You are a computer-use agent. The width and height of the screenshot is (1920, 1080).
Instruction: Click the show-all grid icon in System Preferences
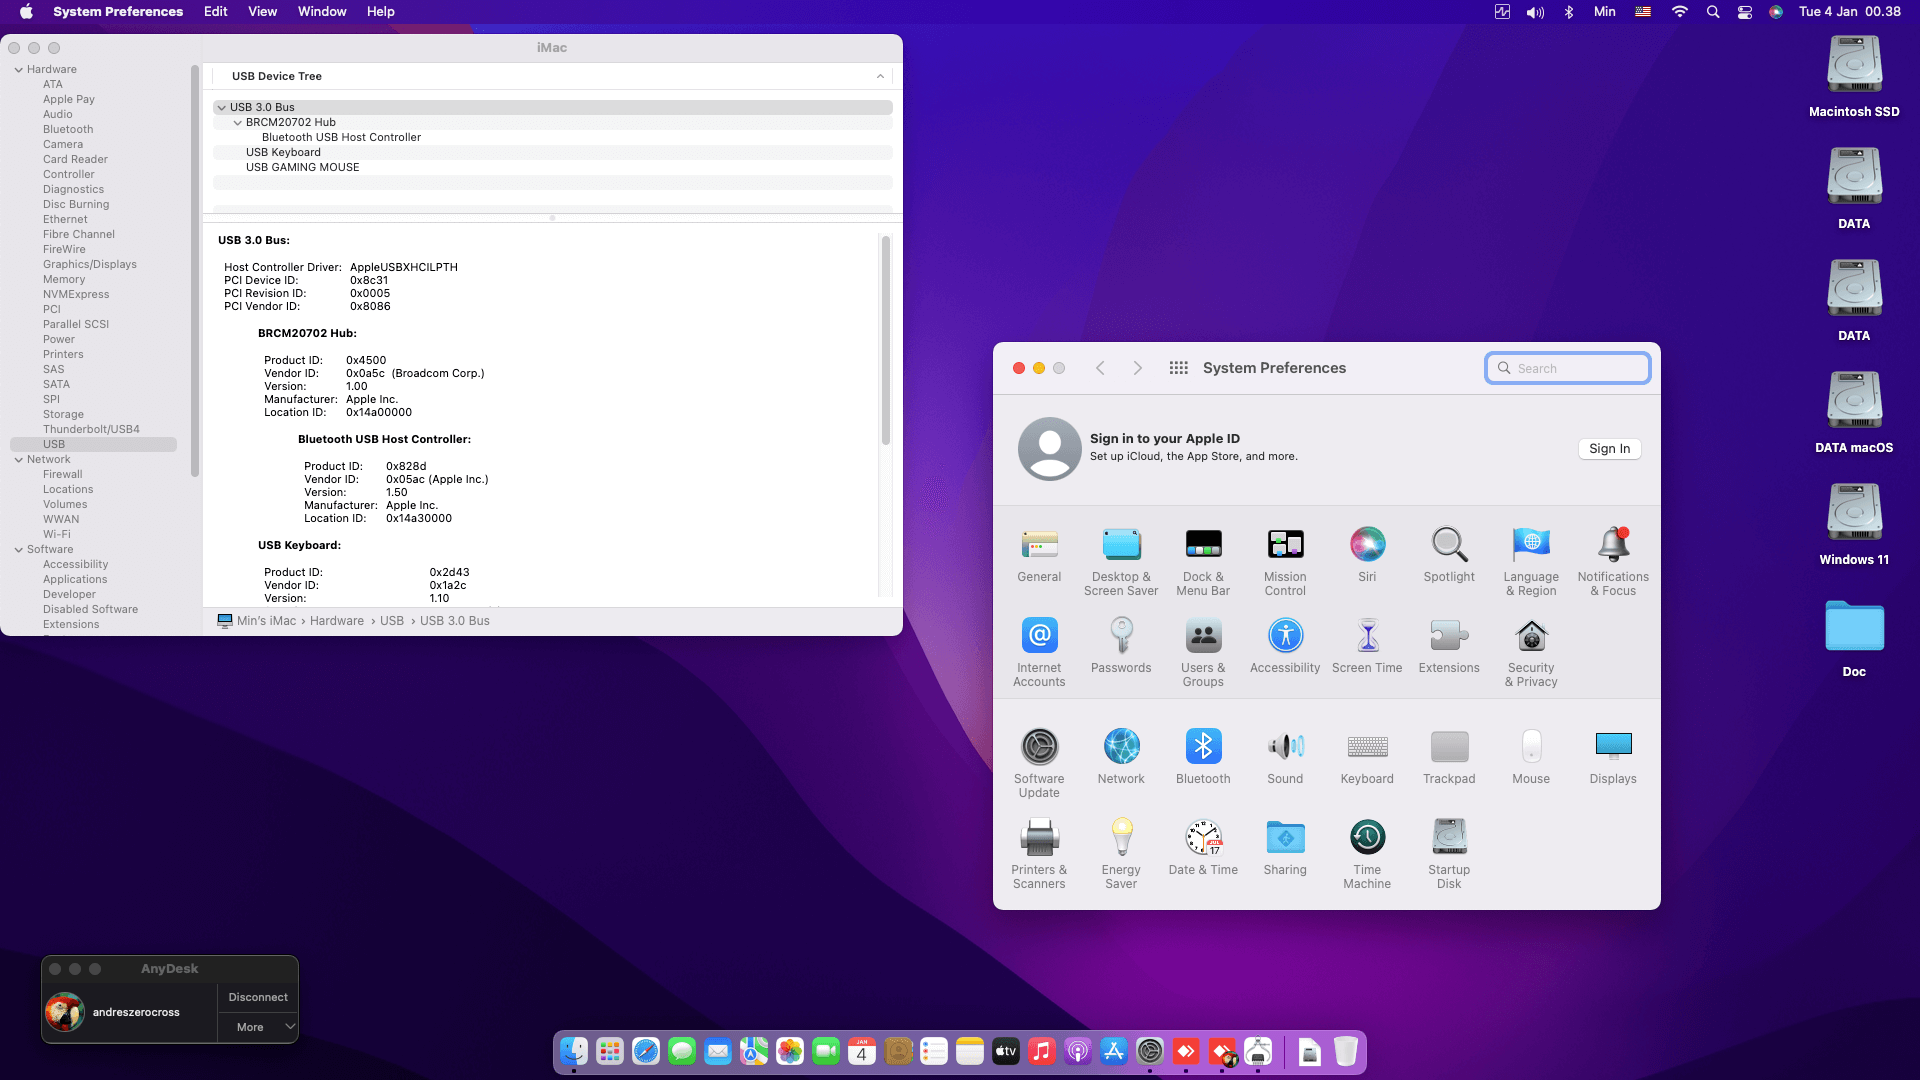1178,368
